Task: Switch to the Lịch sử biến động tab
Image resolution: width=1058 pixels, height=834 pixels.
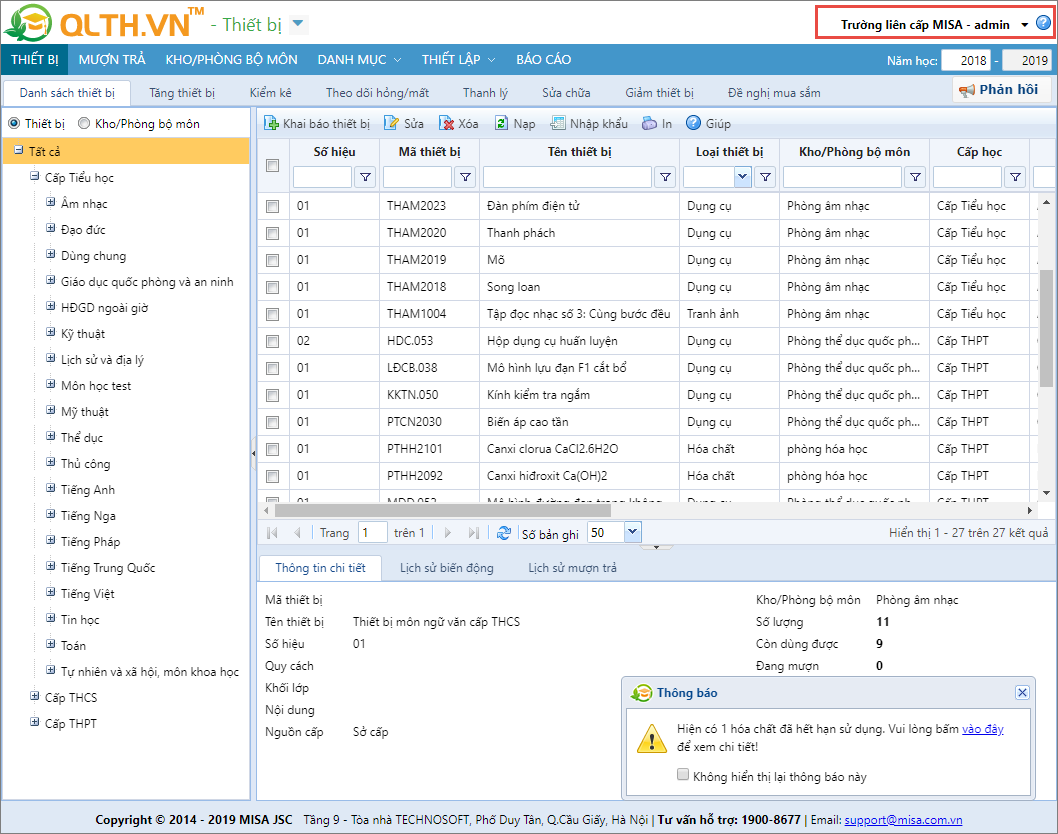Action: (x=447, y=567)
